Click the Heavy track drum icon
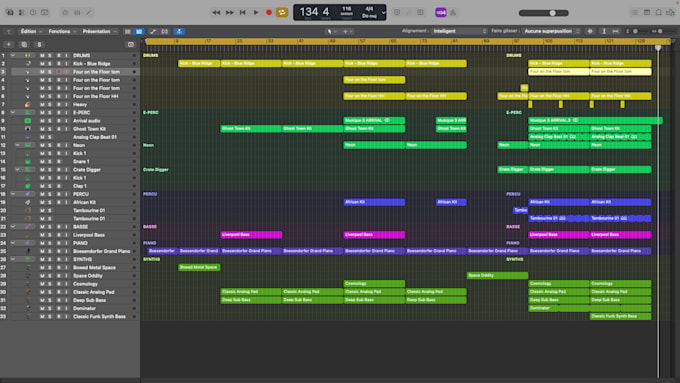 pyautogui.click(x=28, y=105)
